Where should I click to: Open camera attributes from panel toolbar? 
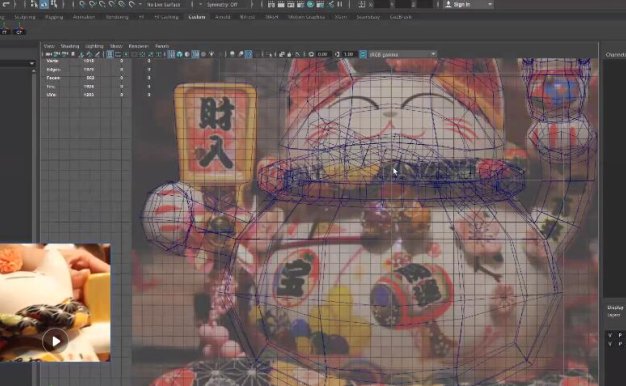pos(64,54)
